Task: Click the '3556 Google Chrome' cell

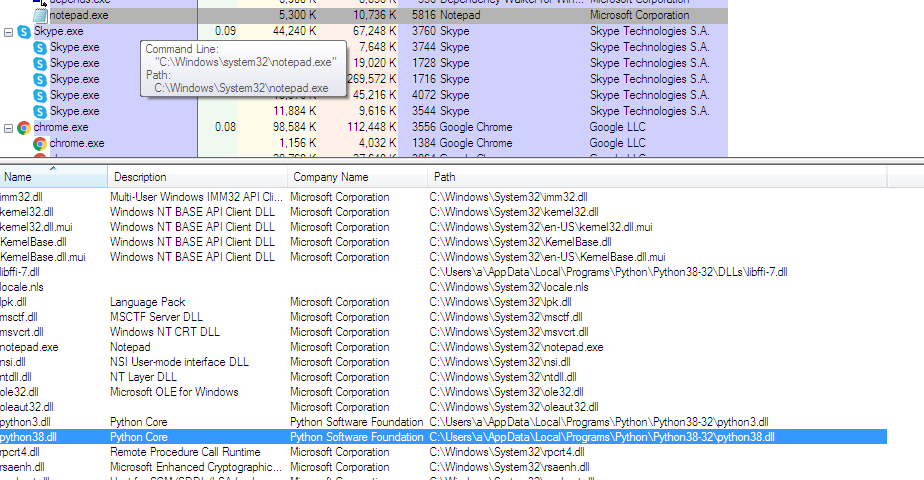Action: (x=462, y=127)
